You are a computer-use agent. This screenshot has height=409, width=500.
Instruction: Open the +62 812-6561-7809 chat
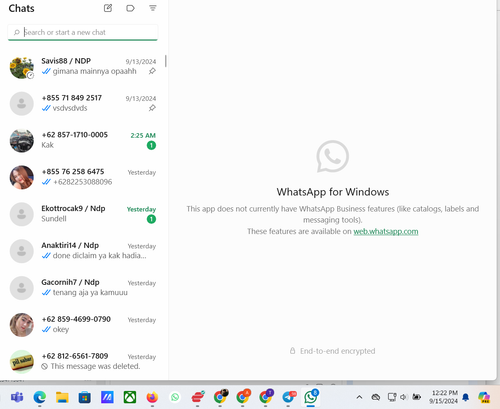pos(83,361)
